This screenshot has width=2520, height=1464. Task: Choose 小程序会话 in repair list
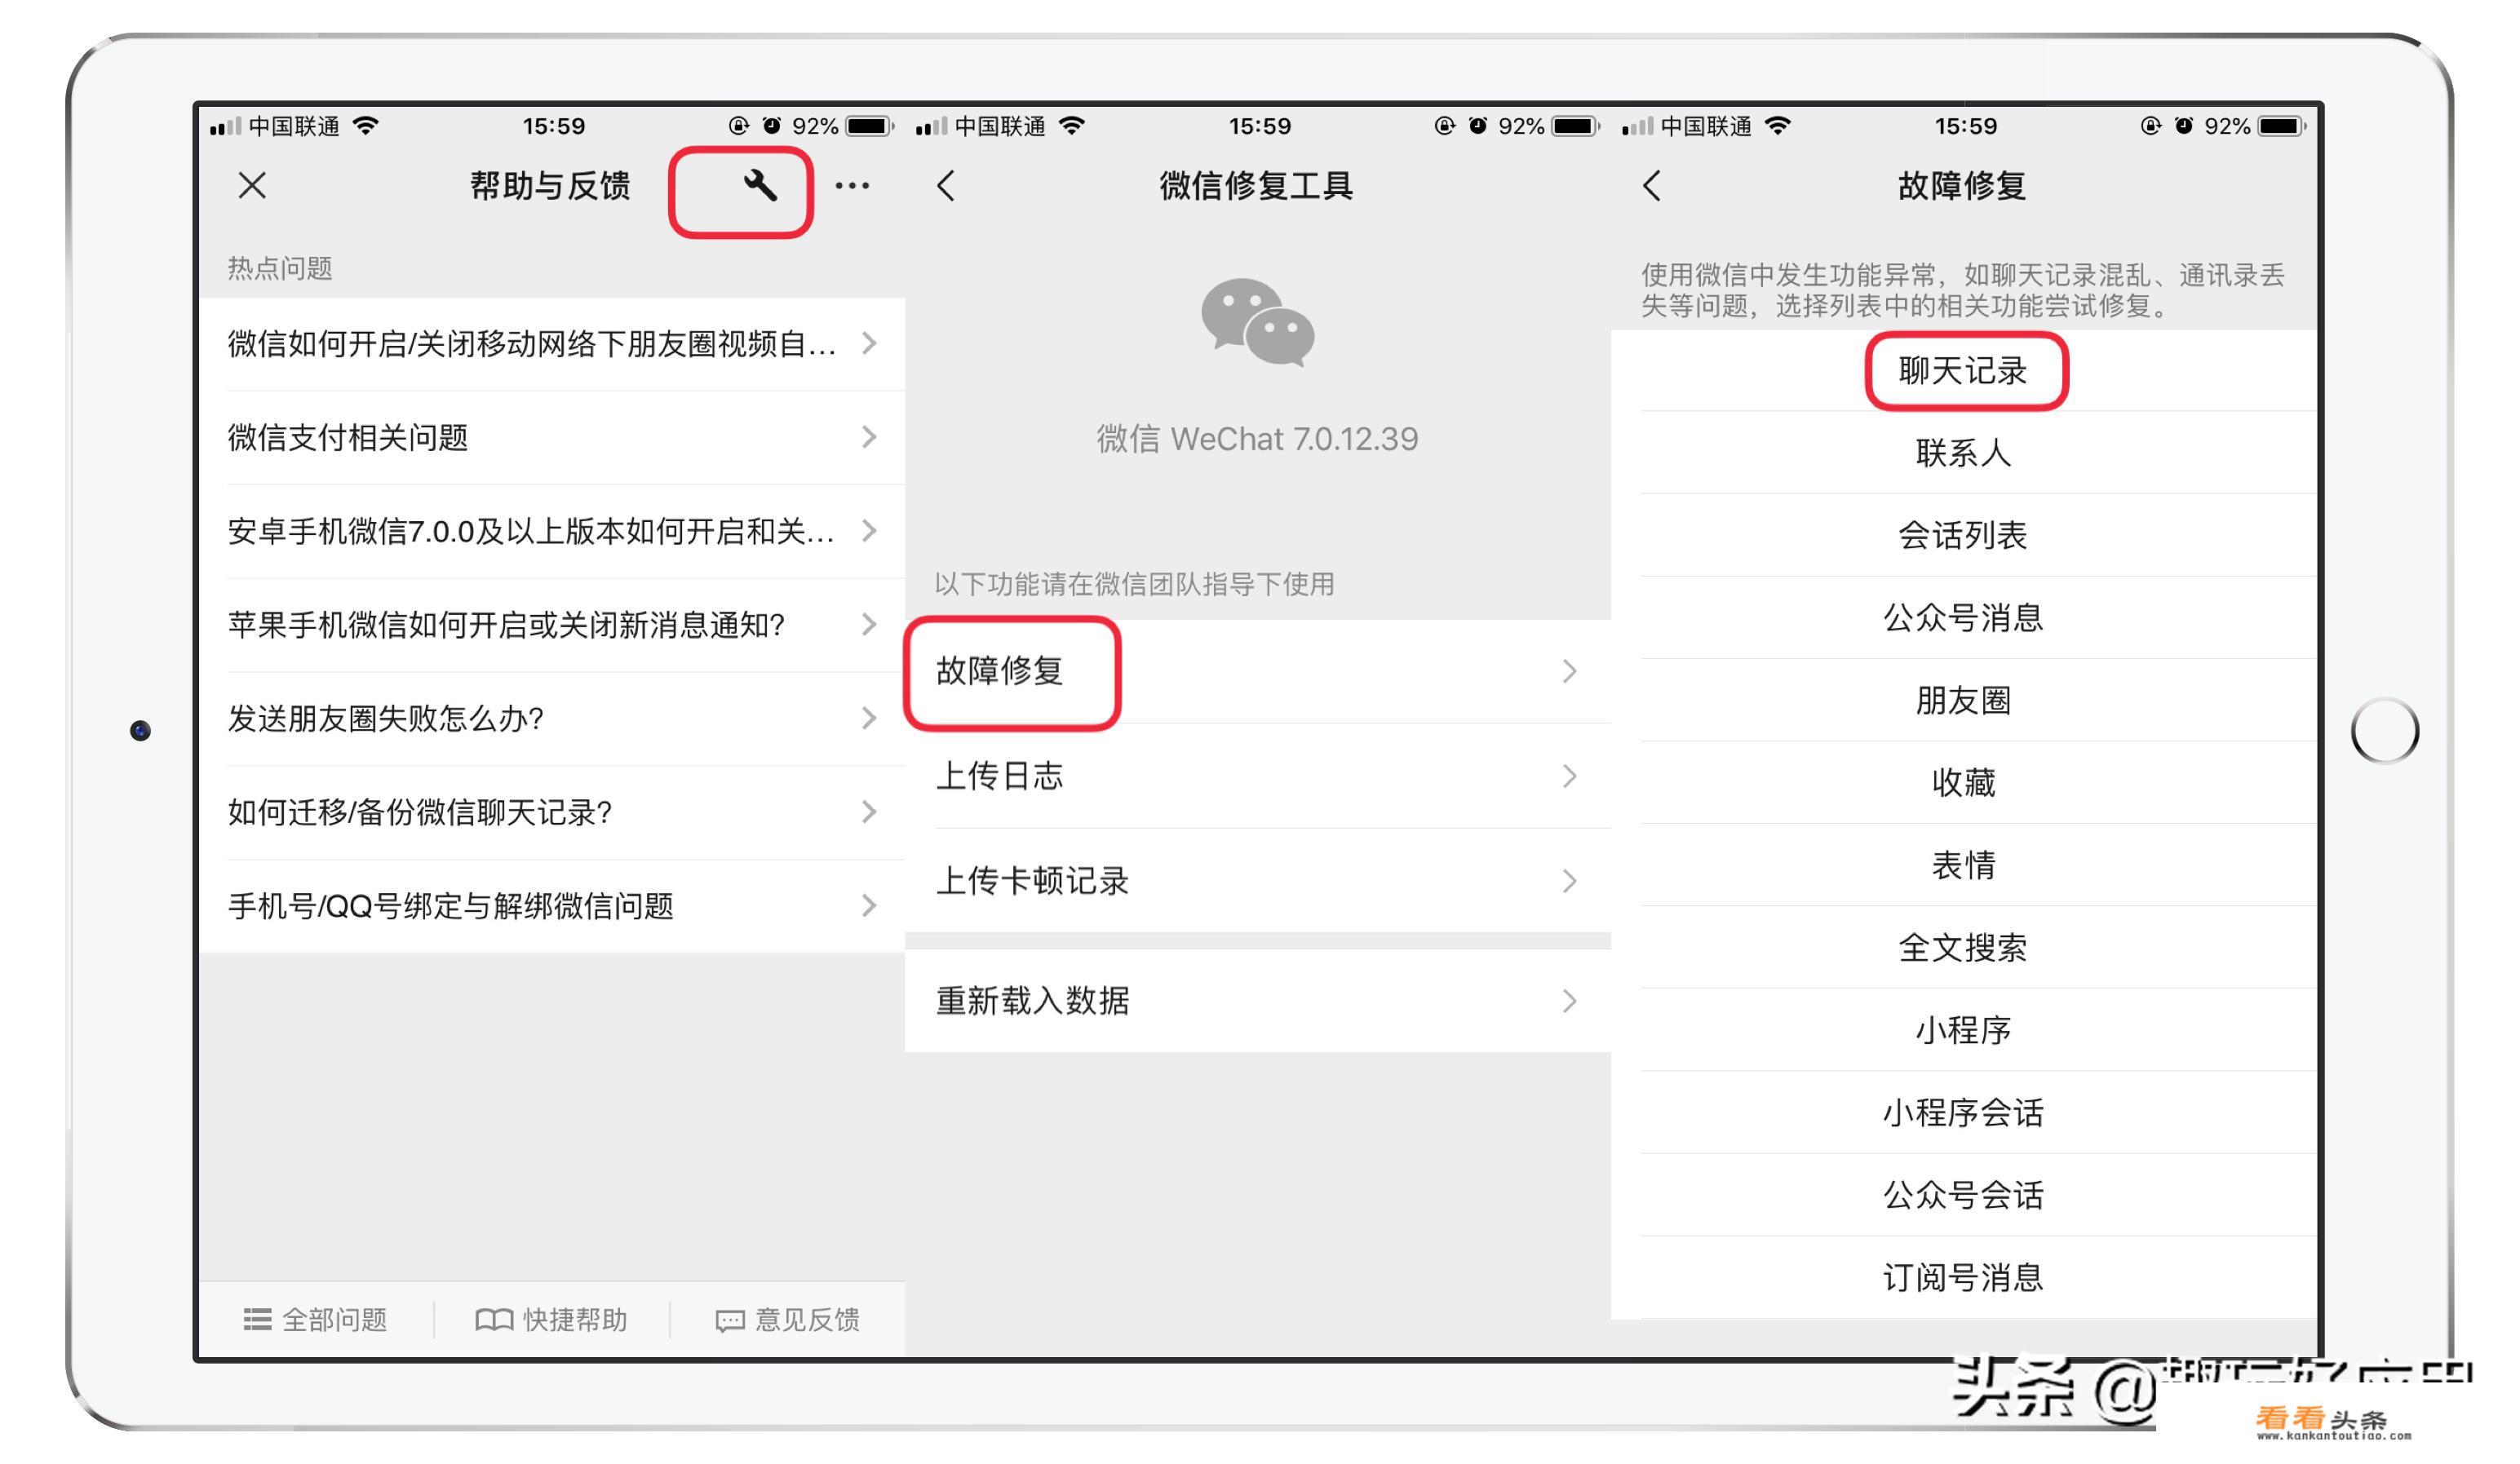point(1964,1112)
